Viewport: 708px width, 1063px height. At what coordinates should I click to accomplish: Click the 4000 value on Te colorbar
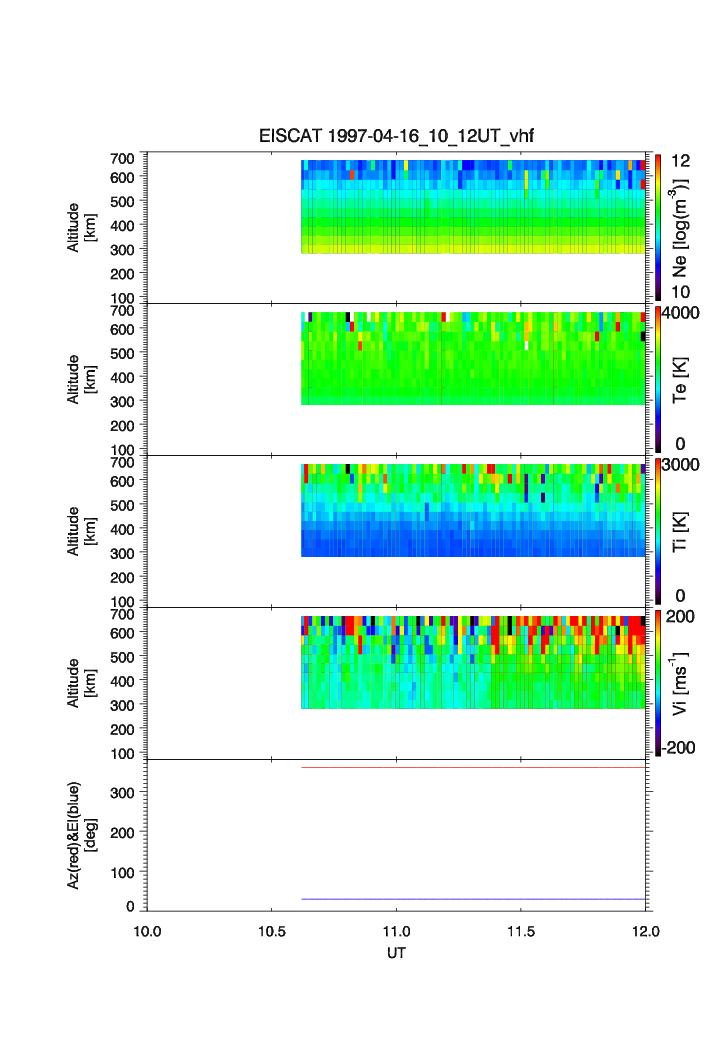coord(681,313)
